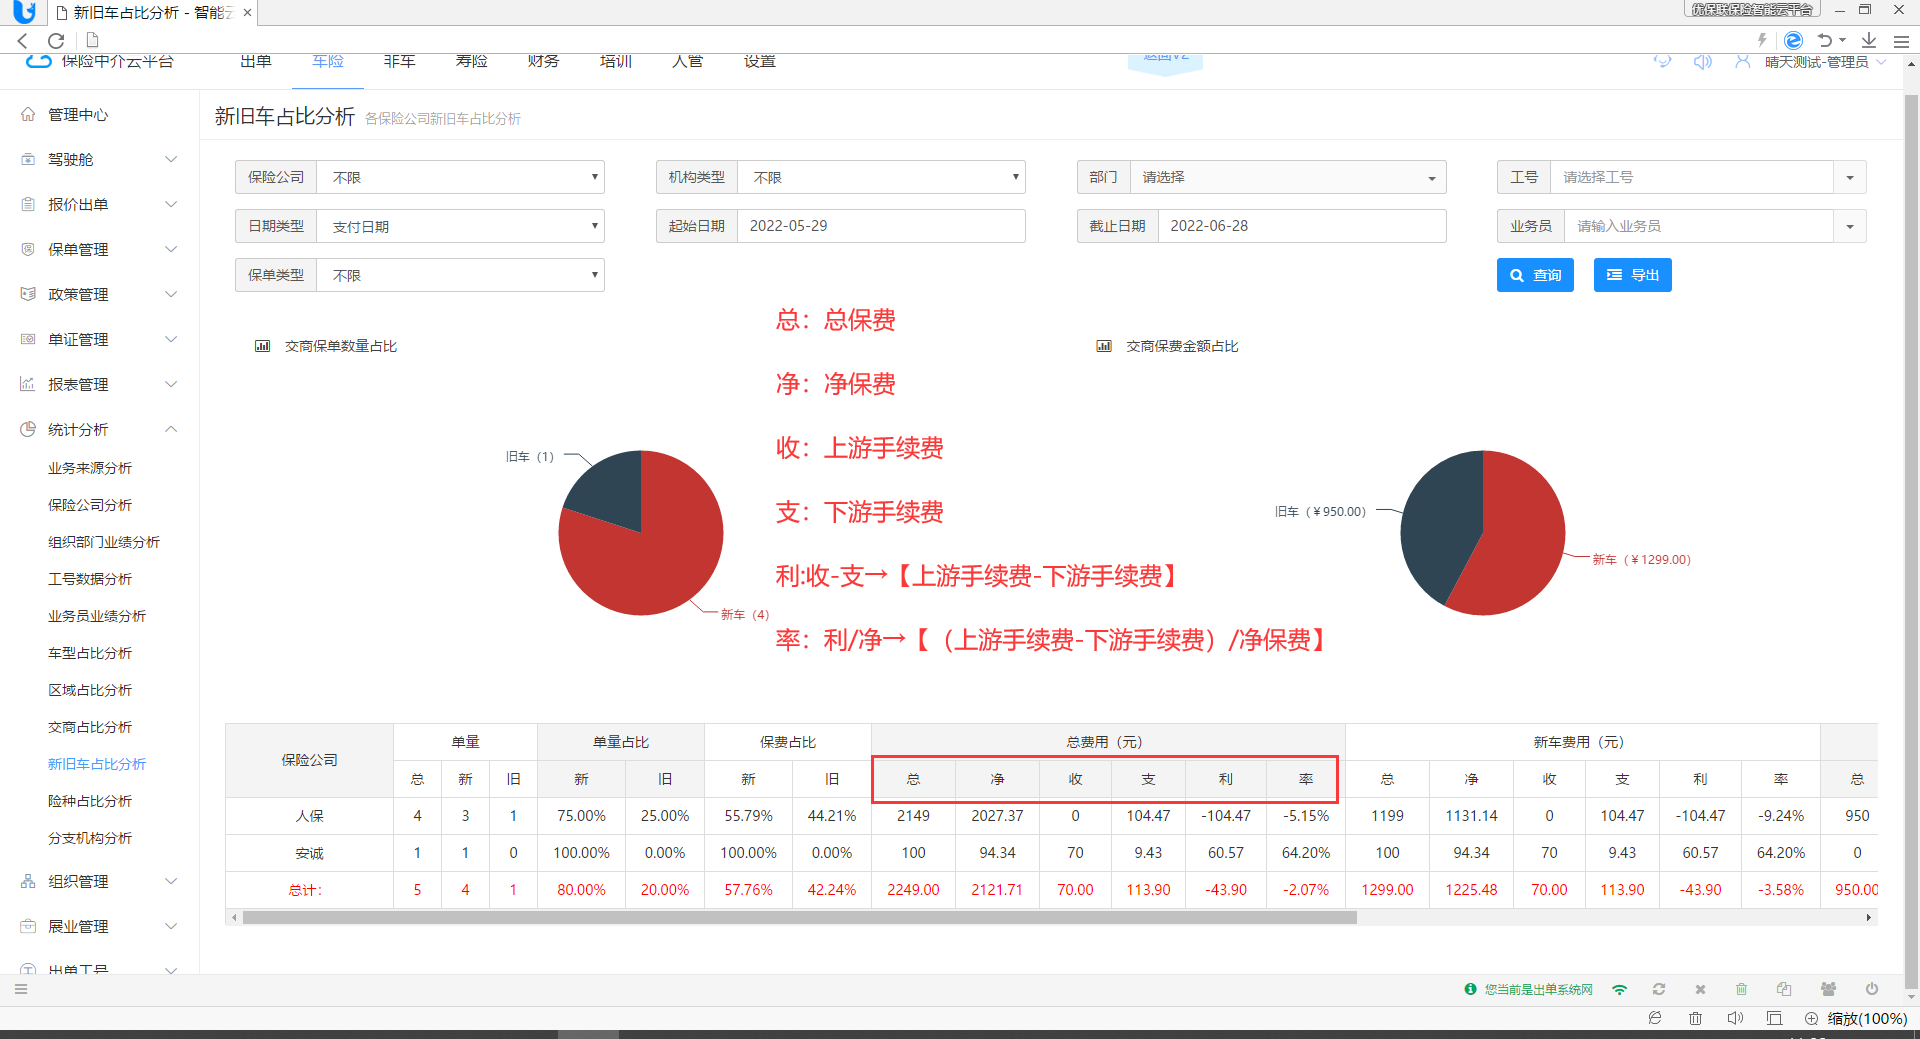
Task: Click the bar chart icon beside 交商保单数量占比
Action: [262, 346]
